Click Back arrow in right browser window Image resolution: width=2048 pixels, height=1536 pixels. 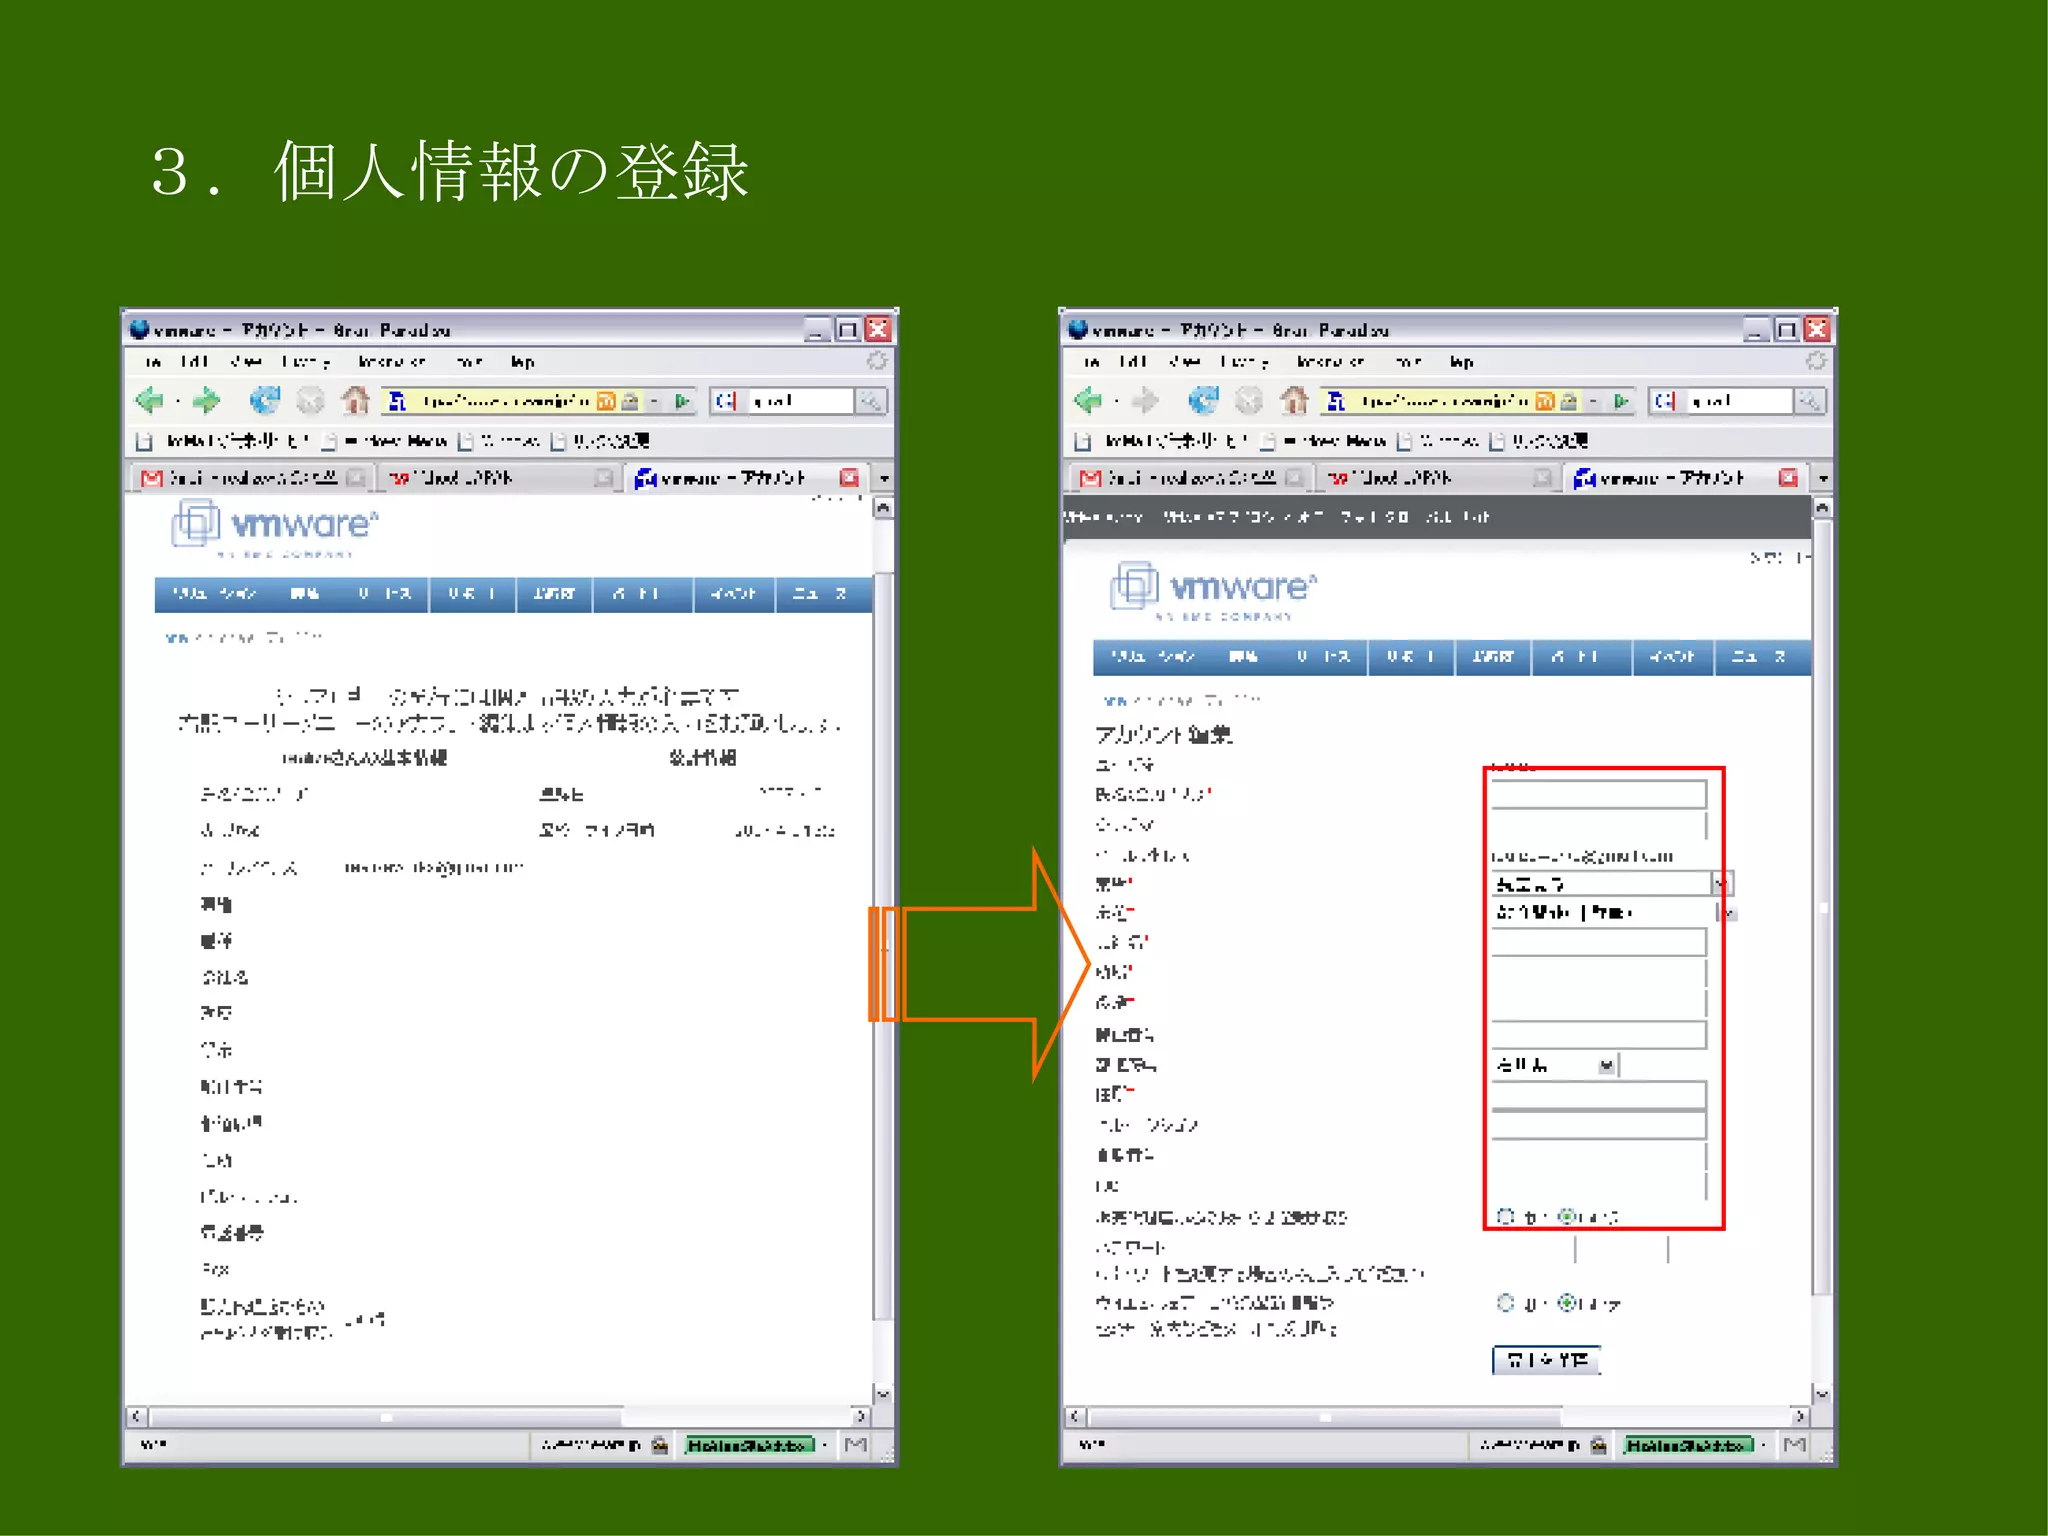(x=1087, y=401)
